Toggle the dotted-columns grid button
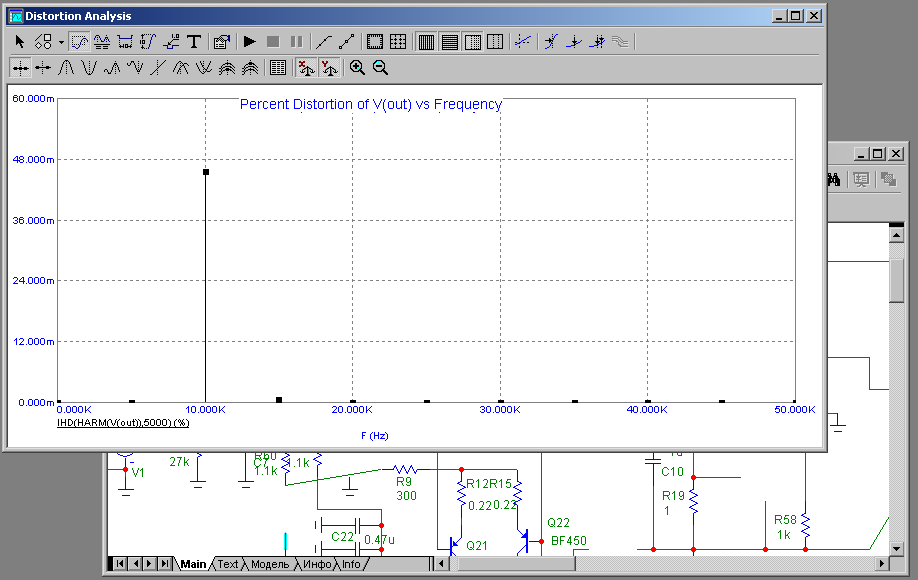Image resolution: width=918 pixels, height=580 pixels. point(495,42)
